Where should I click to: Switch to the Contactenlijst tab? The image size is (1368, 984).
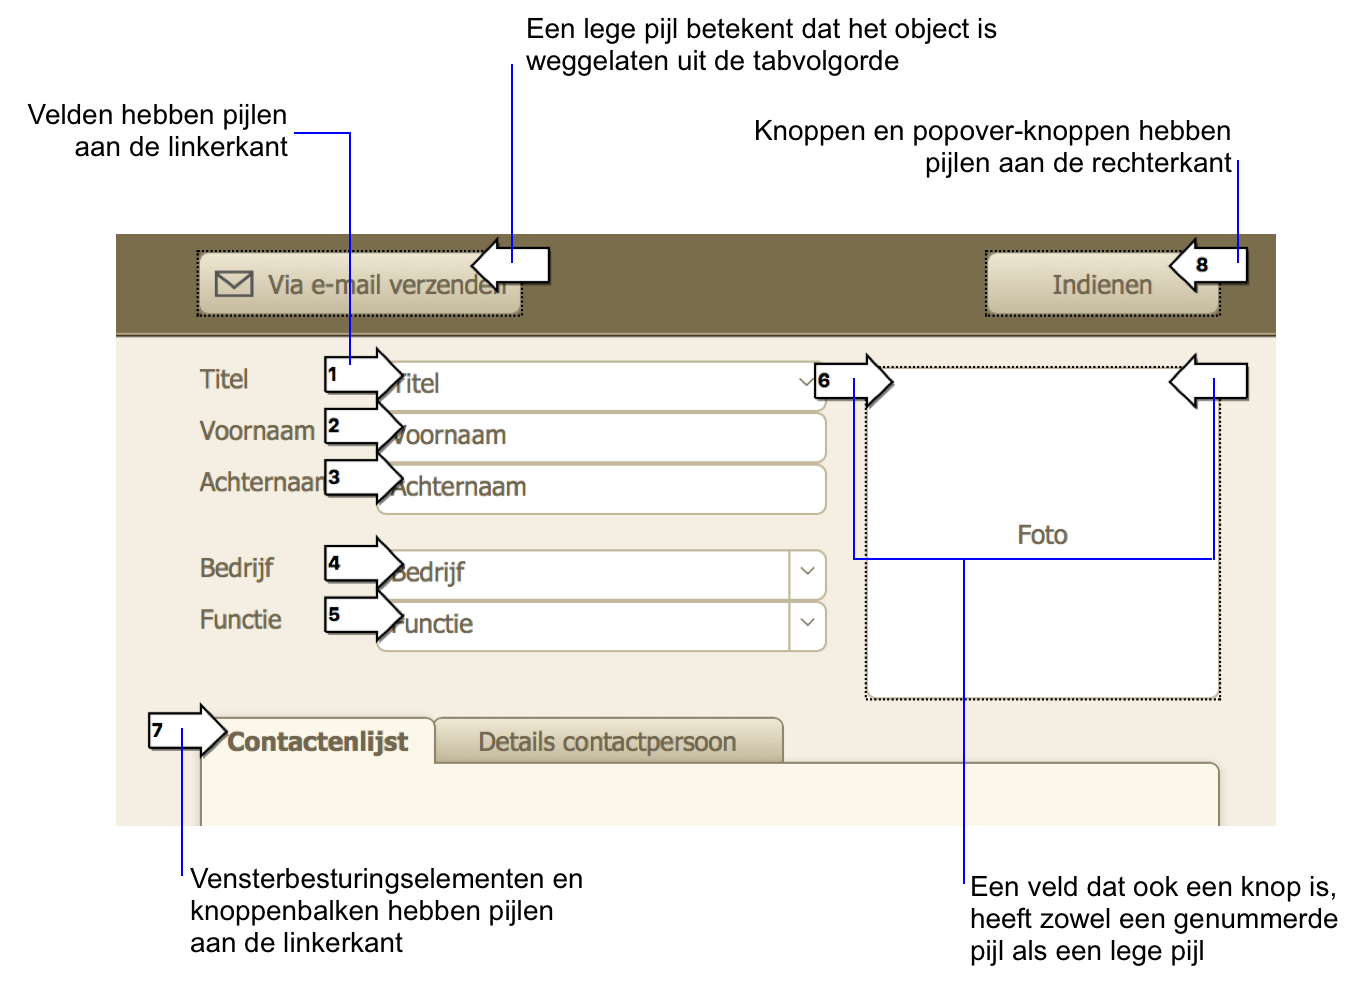tap(318, 742)
